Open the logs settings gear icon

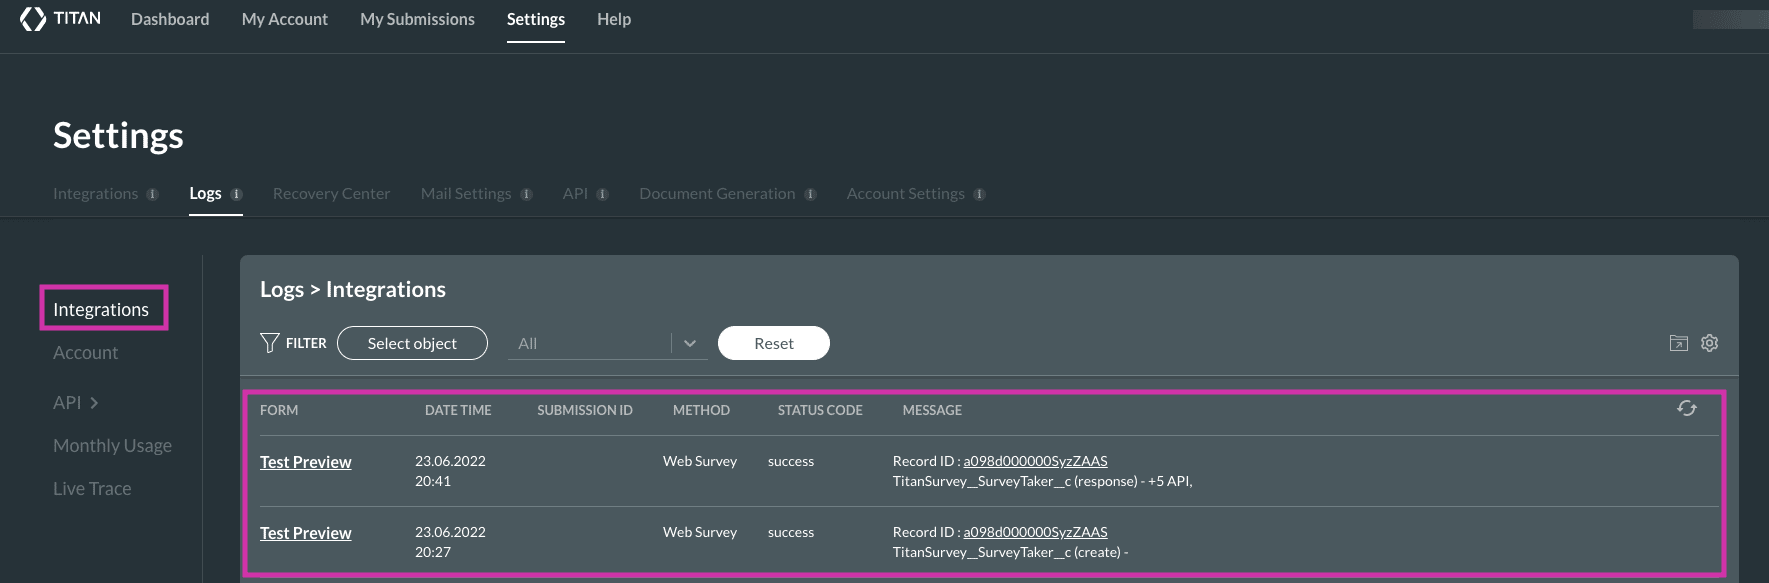pos(1709,343)
